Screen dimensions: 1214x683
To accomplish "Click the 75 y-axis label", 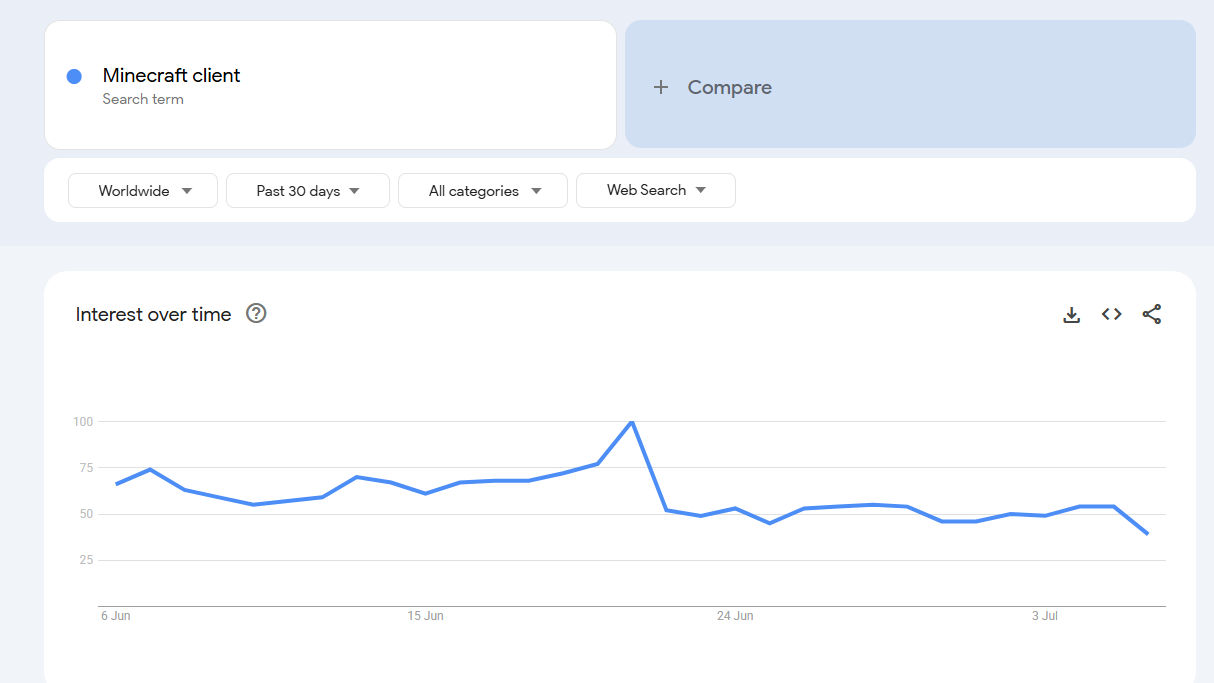I will [x=86, y=468].
